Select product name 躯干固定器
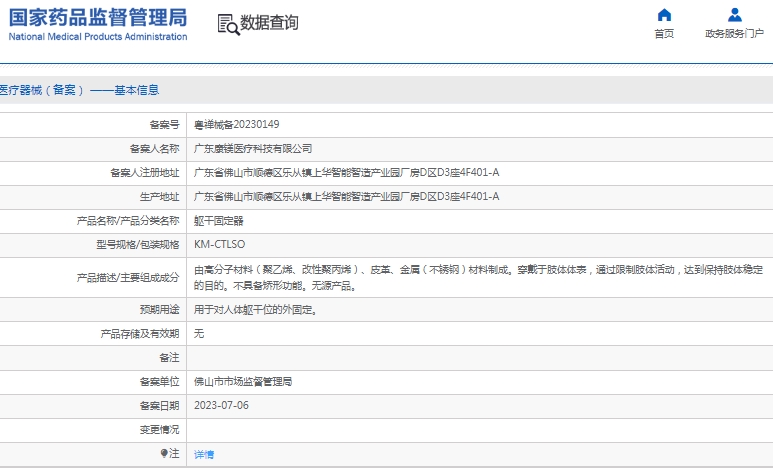Image resolution: width=773 pixels, height=473 pixels. (218, 221)
